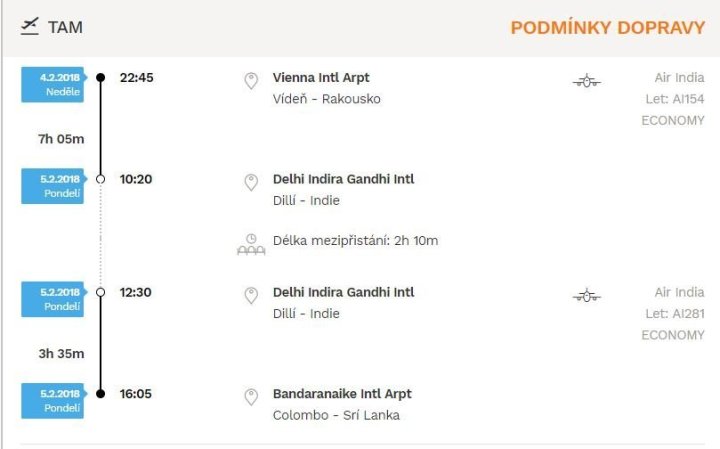Click airplane icon for flight AI281

coord(587,295)
